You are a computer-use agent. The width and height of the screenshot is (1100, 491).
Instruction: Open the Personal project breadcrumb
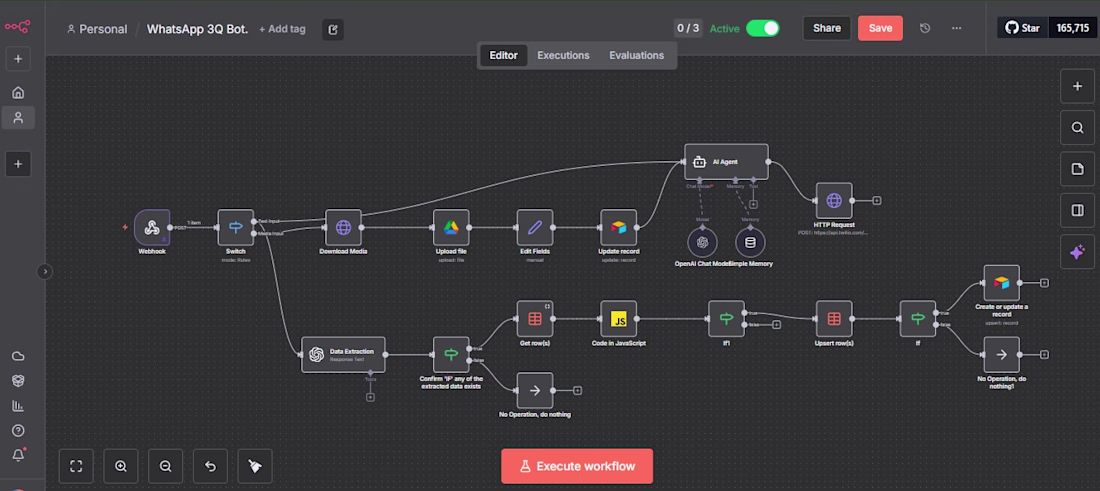[x=97, y=29]
